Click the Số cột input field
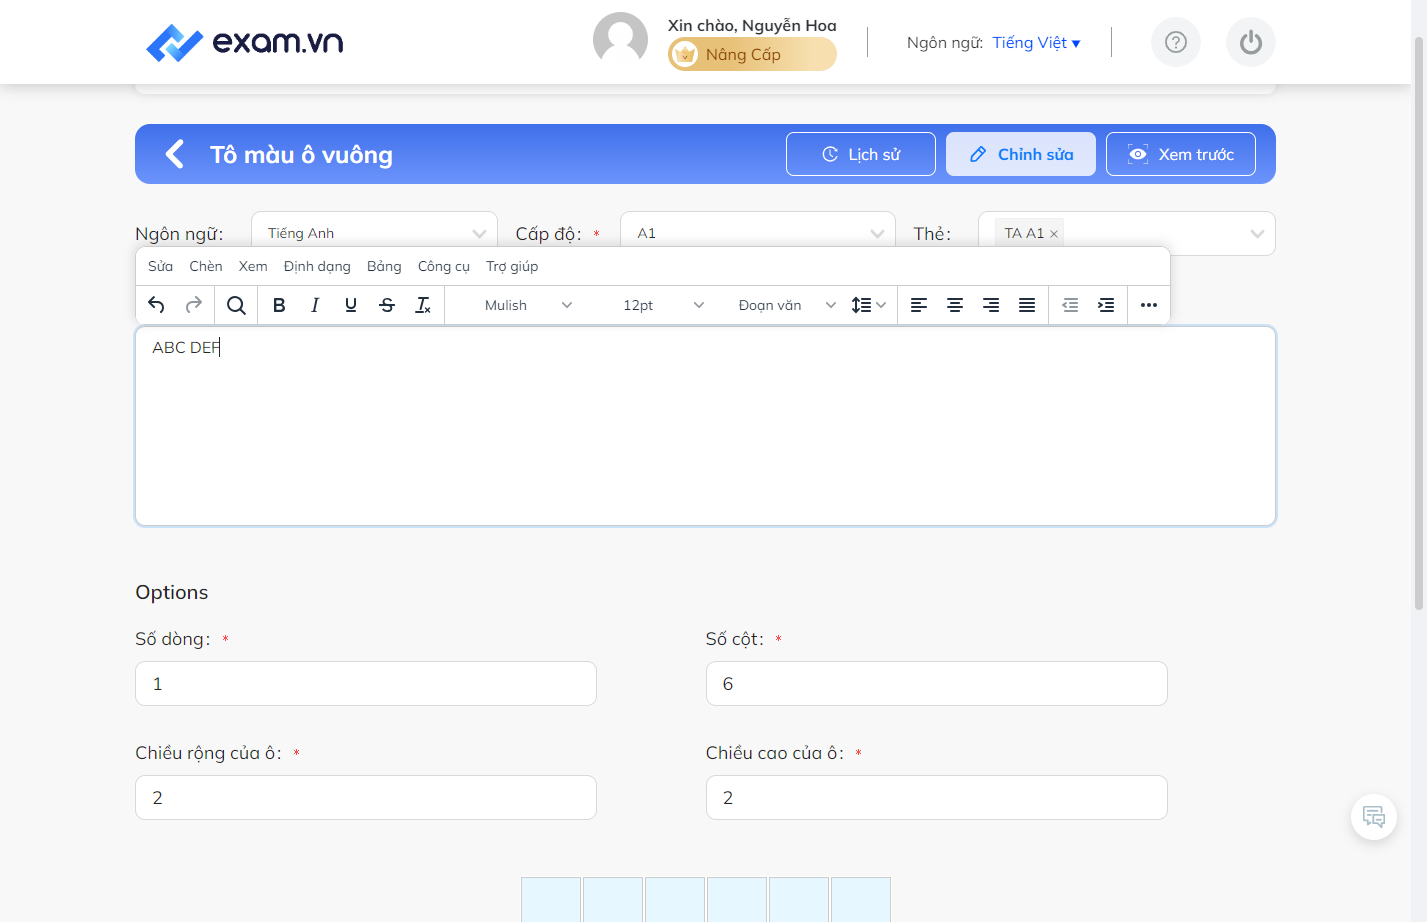Viewport: 1427px width, 922px height. point(937,683)
